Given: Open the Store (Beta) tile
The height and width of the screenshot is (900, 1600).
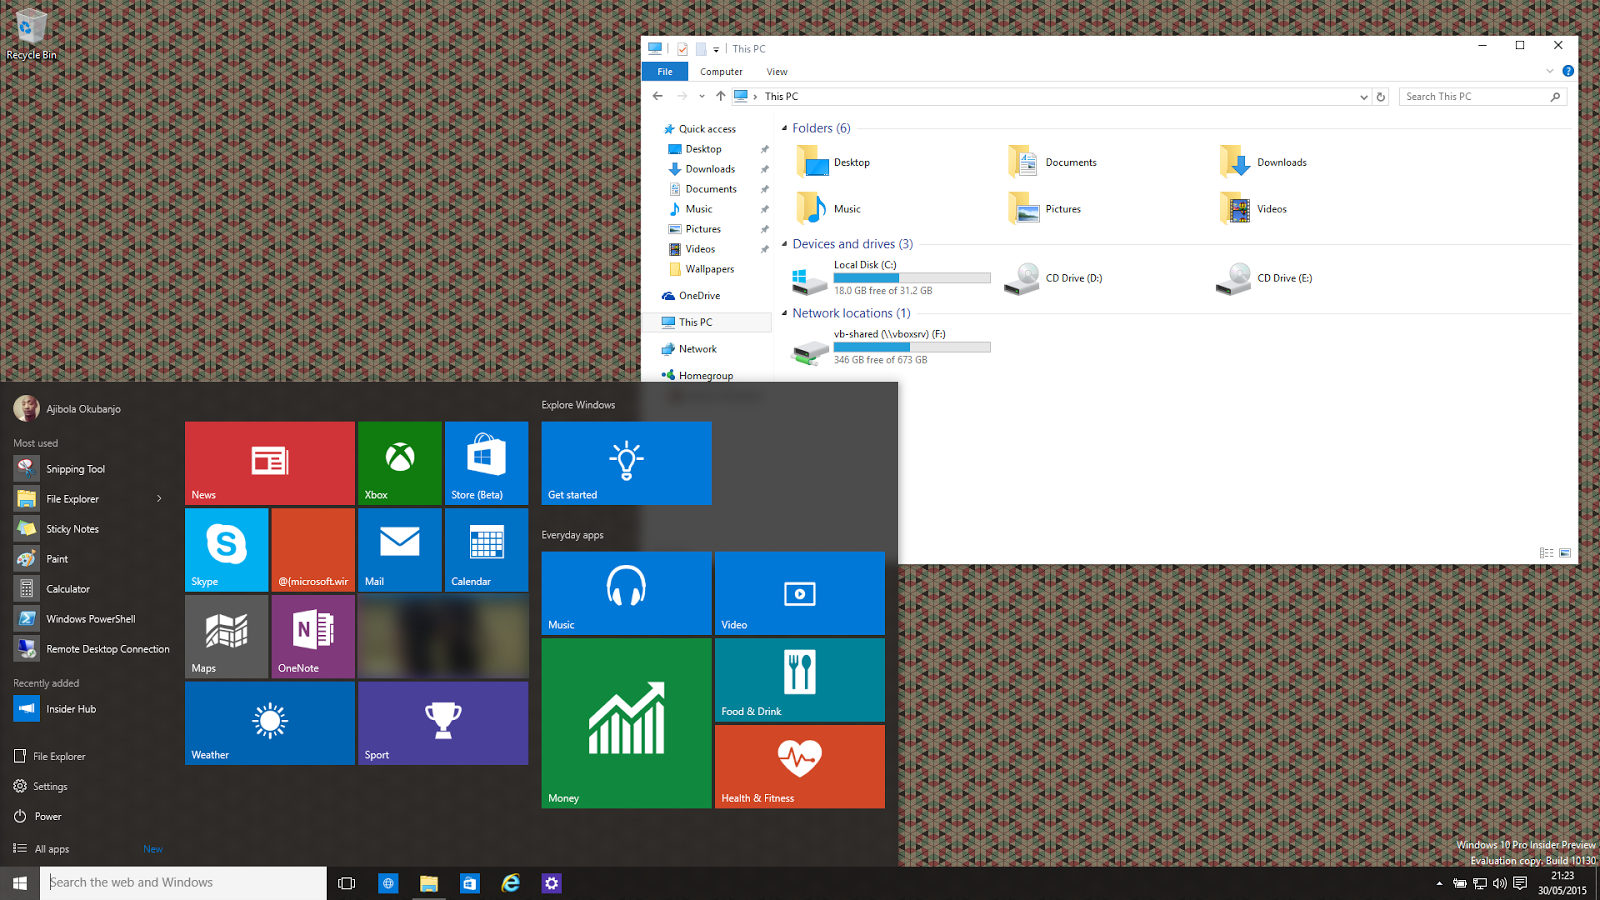Looking at the screenshot, I should [486, 463].
